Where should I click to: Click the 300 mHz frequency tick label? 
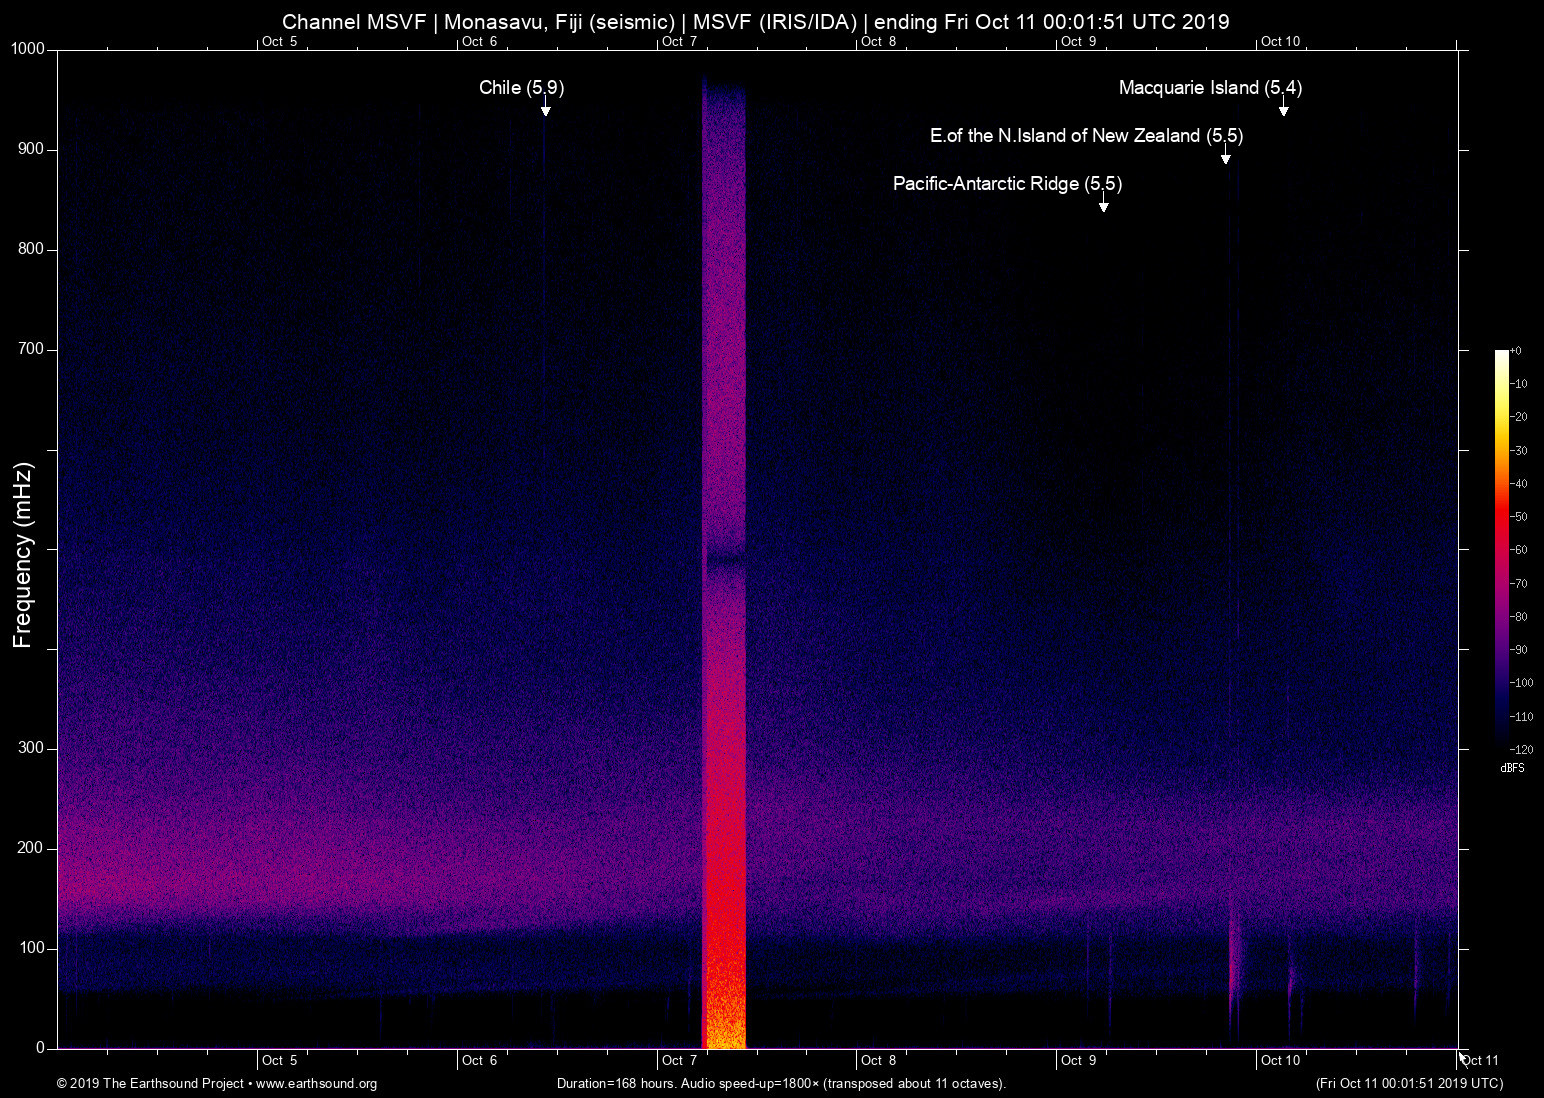[x=30, y=747]
